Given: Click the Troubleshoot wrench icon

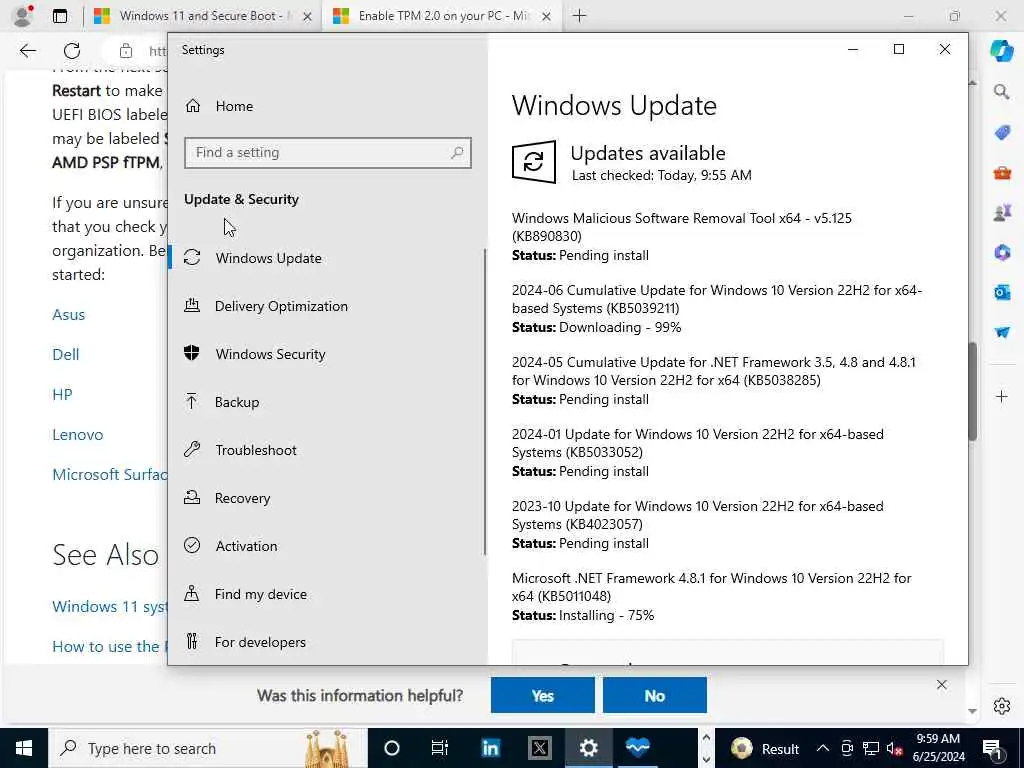Looking at the screenshot, I should (x=192, y=449).
